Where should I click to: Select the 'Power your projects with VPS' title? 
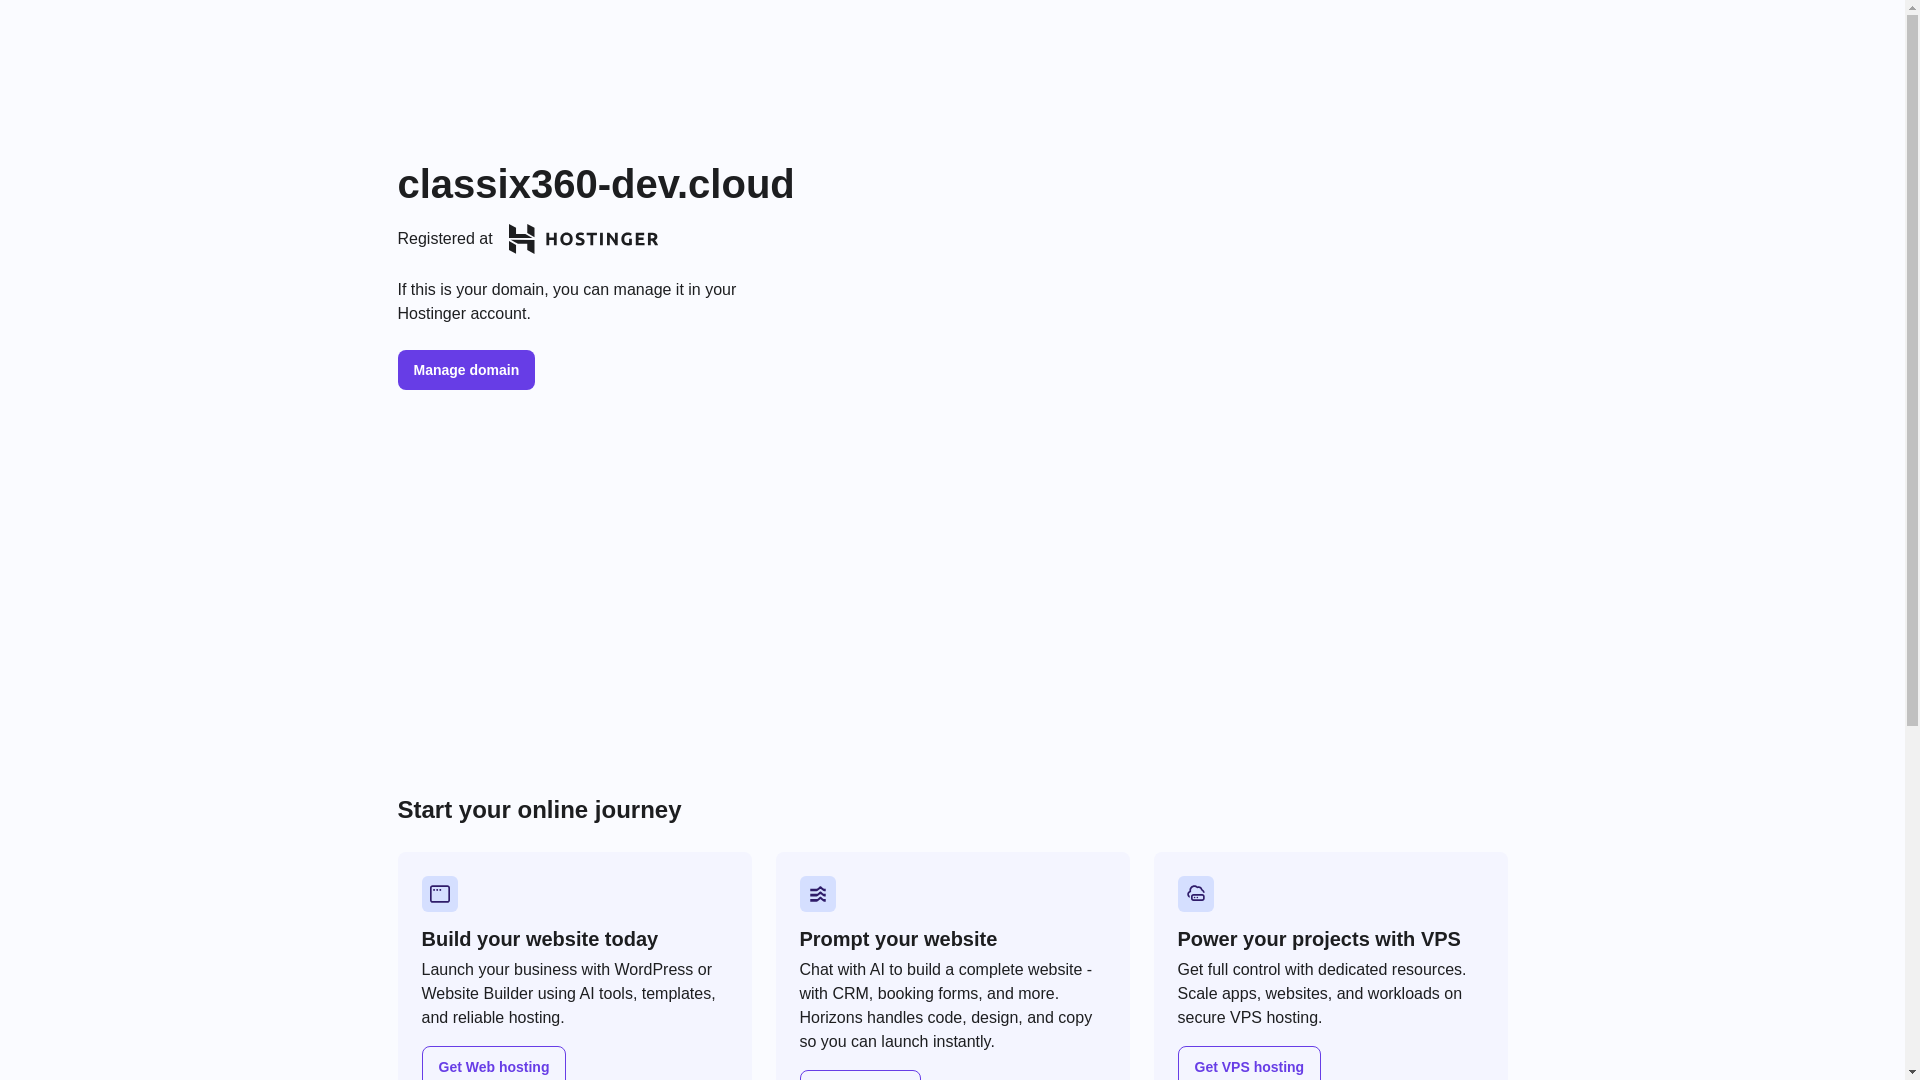[1319, 939]
